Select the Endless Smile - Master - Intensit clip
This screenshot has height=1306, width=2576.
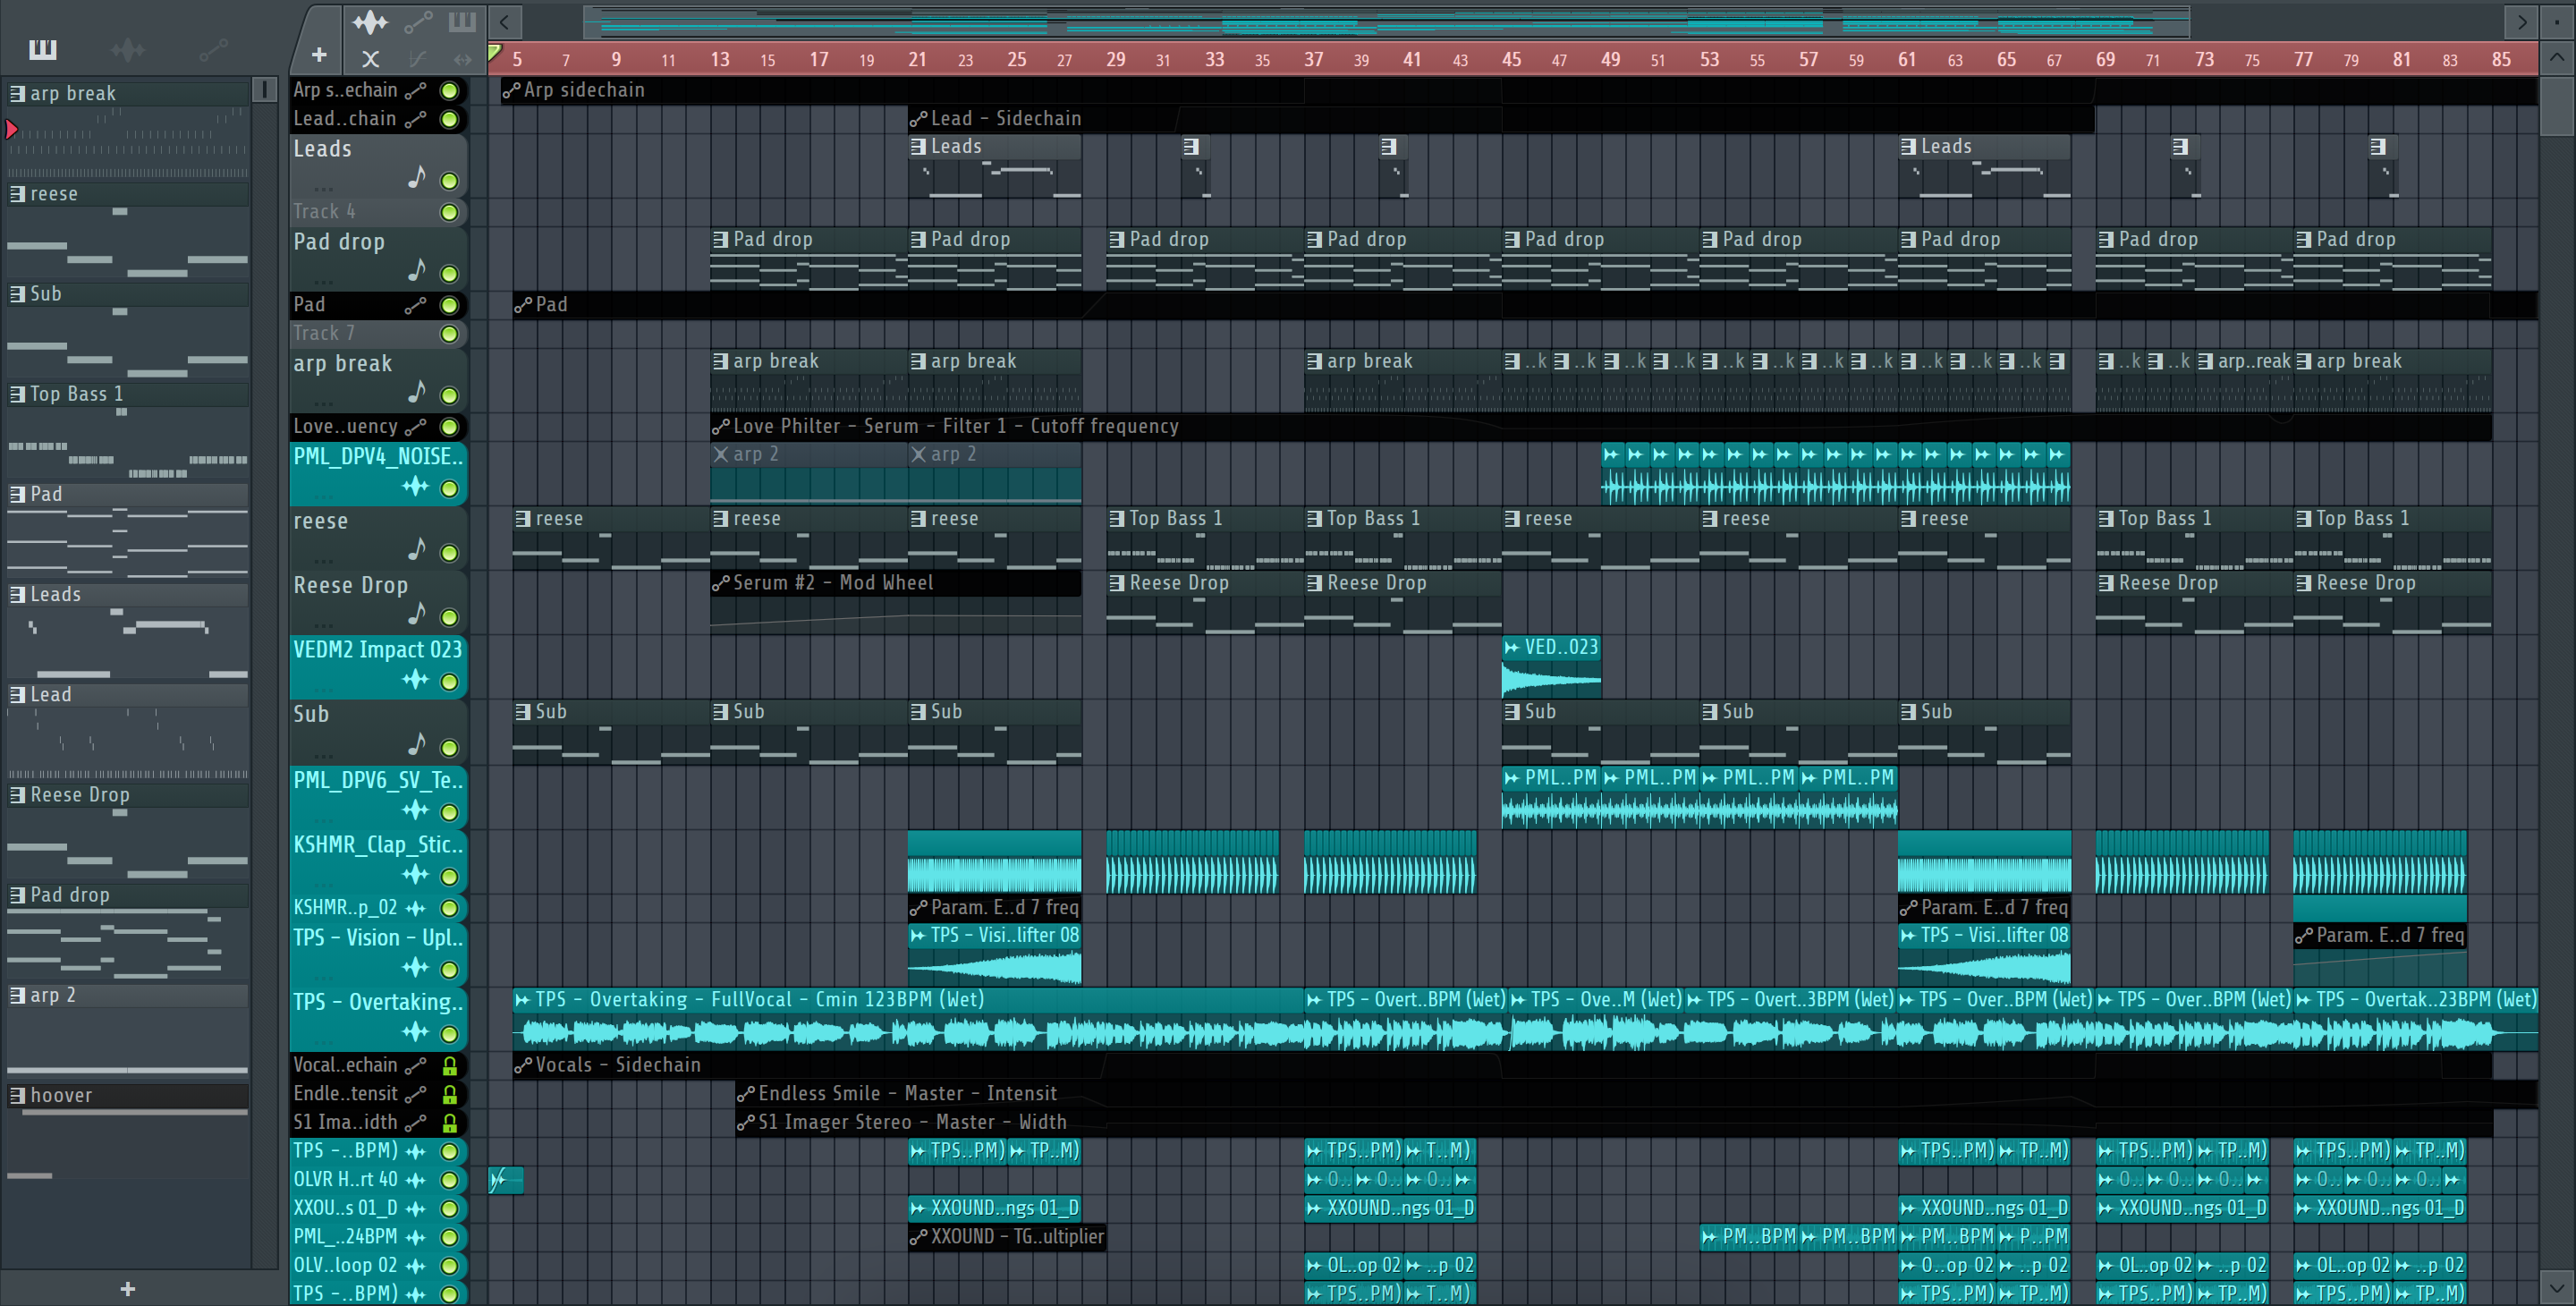pyautogui.click(x=1635, y=1094)
